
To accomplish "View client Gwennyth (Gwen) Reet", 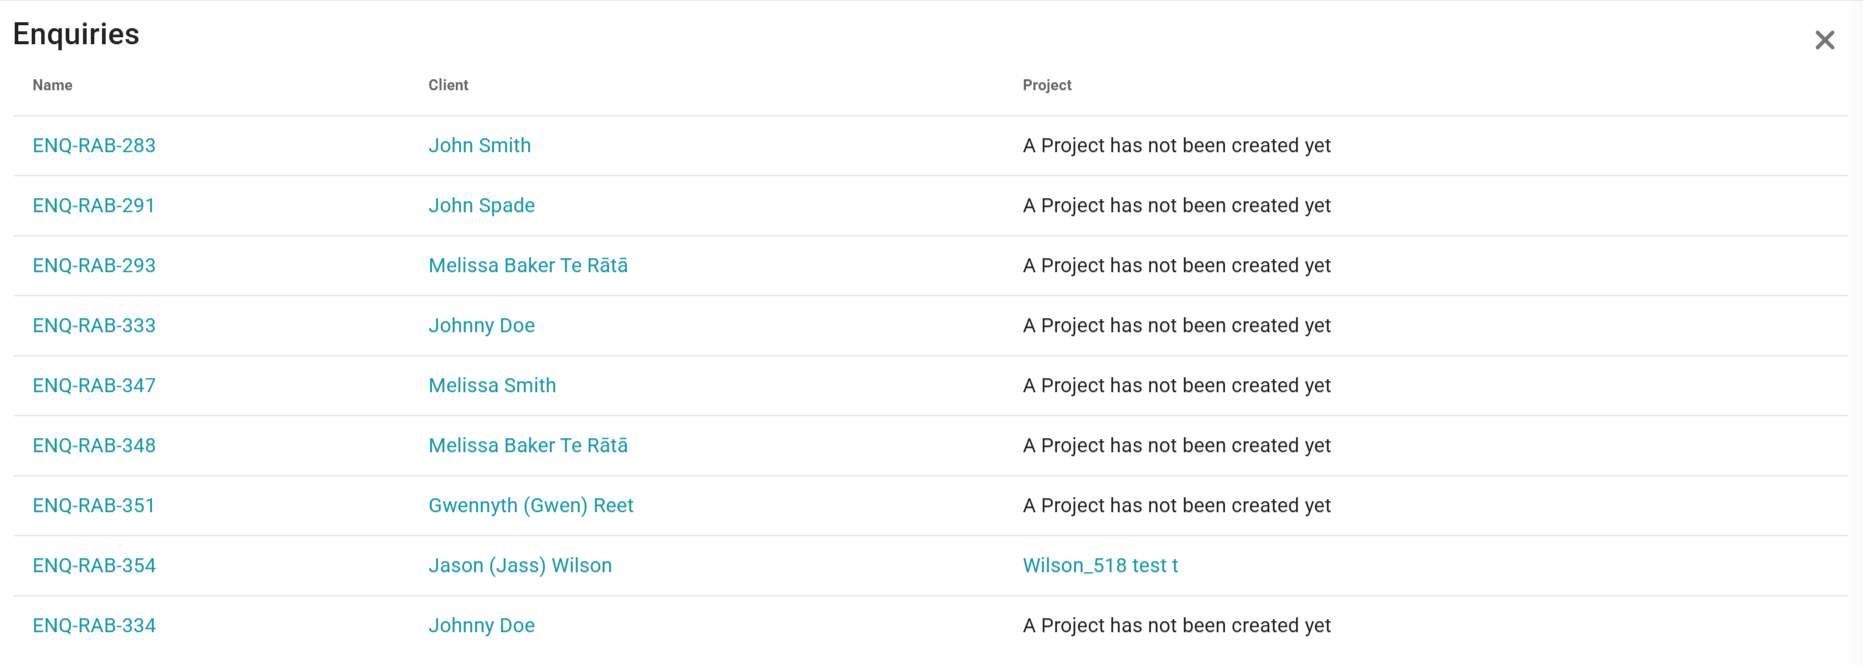I will (x=531, y=506).
